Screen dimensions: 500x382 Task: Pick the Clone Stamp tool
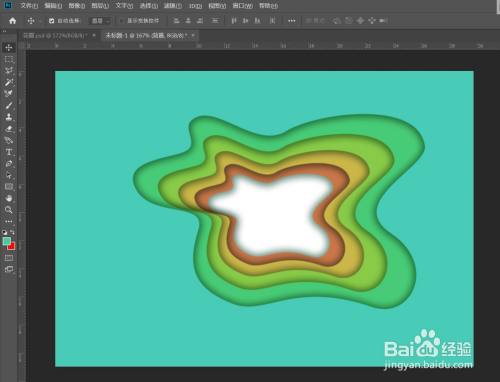(9, 117)
